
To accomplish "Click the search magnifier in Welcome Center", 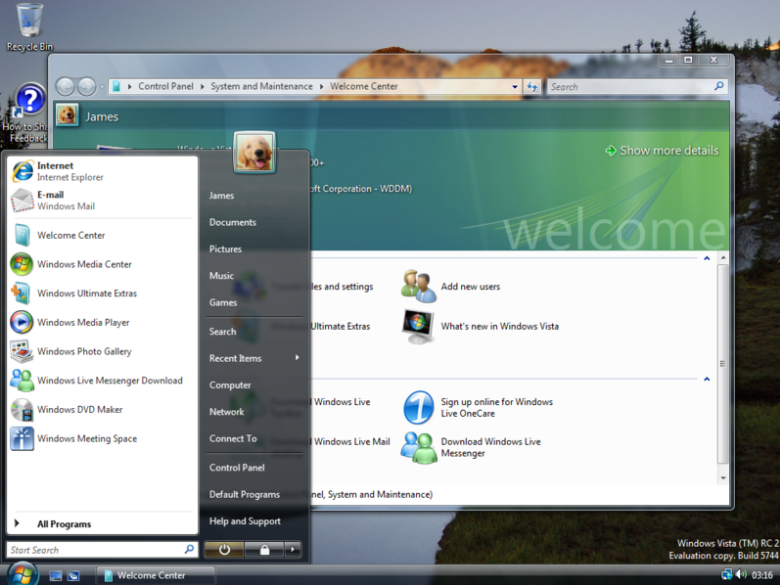I will coord(718,86).
